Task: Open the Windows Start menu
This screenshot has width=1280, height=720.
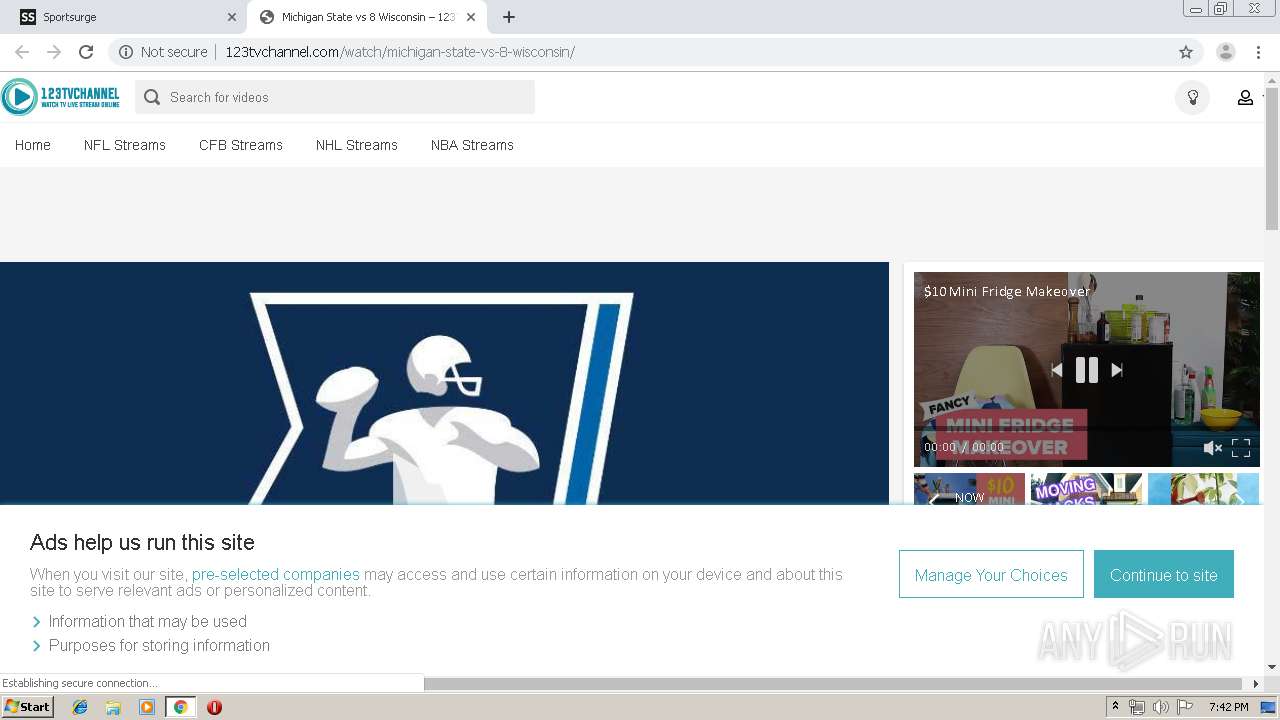Action: click(x=28, y=707)
